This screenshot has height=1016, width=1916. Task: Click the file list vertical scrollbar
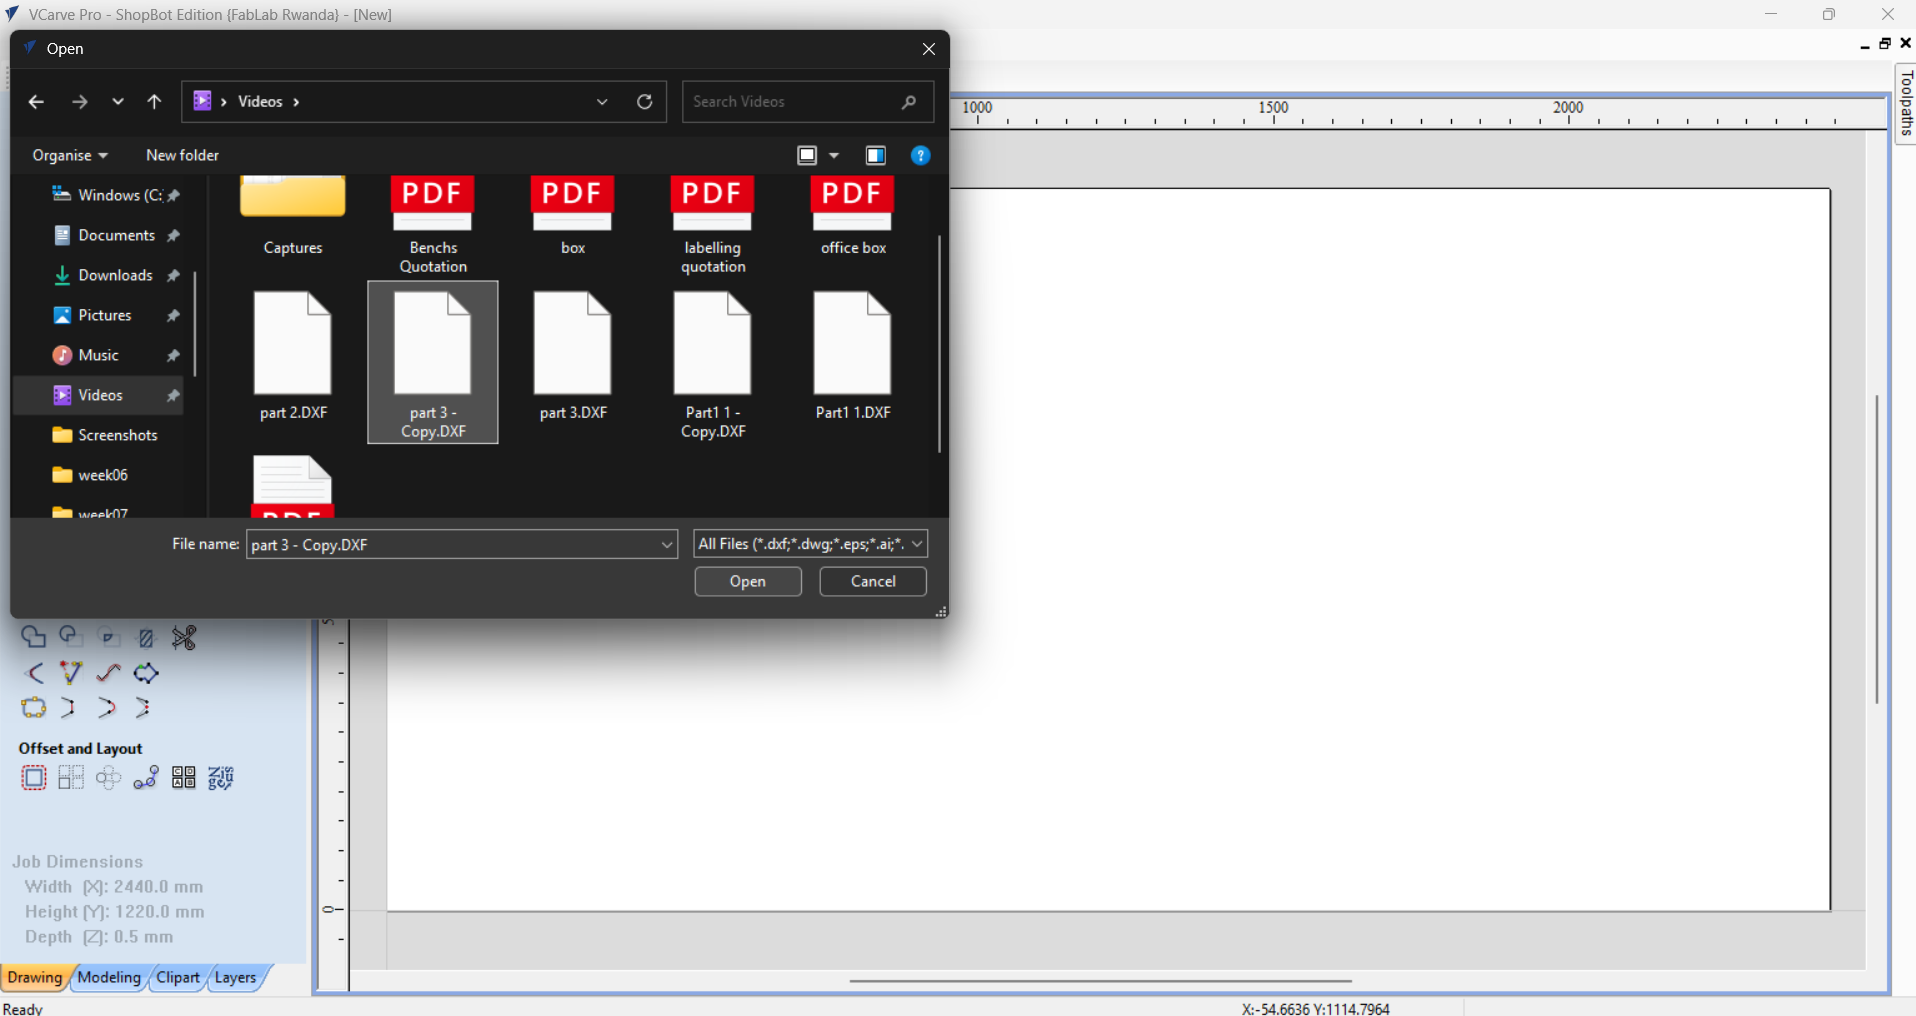pos(939,343)
